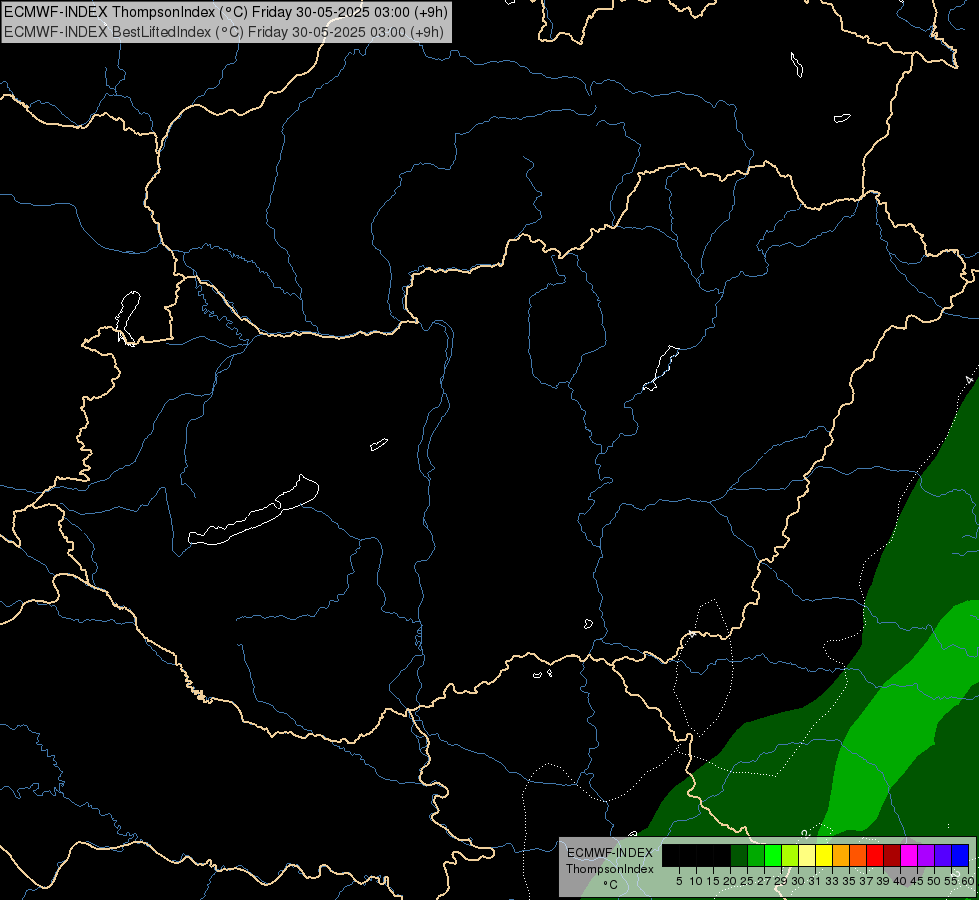The width and height of the screenshot is (979, 900).
Task: Click the legend tick value 15
Action: point(714,881)
